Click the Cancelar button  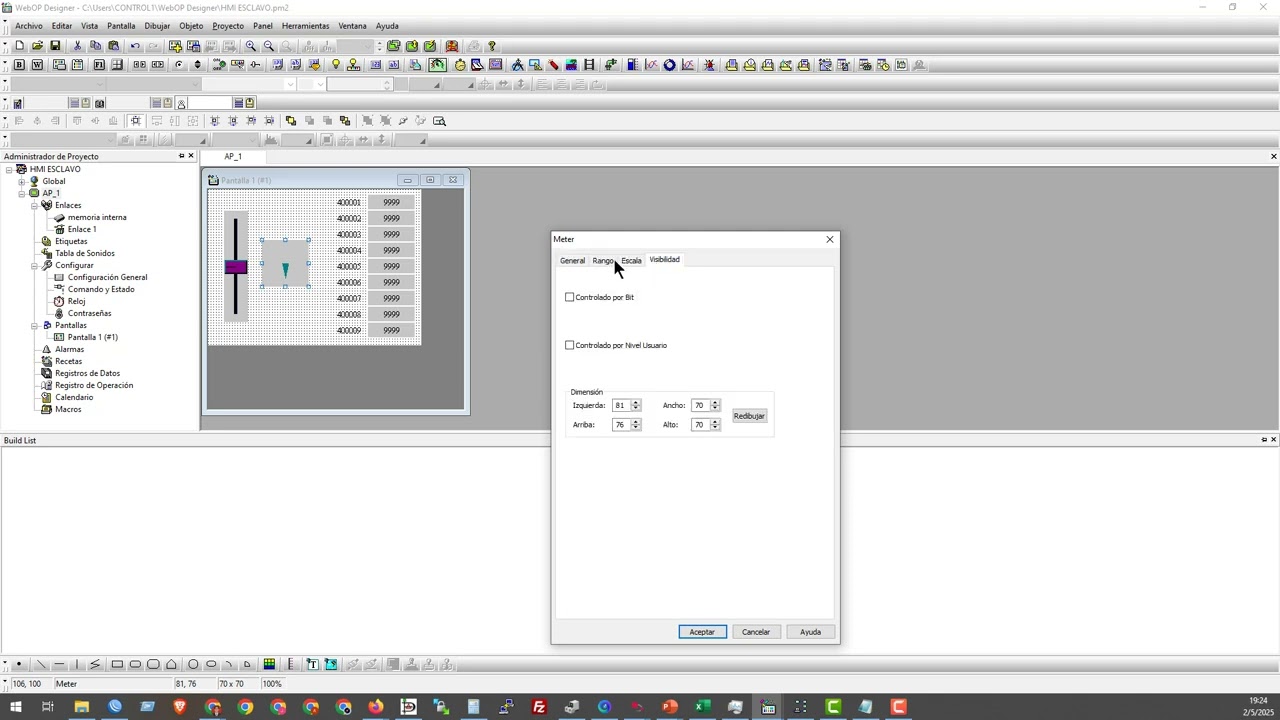click(756, 632)
